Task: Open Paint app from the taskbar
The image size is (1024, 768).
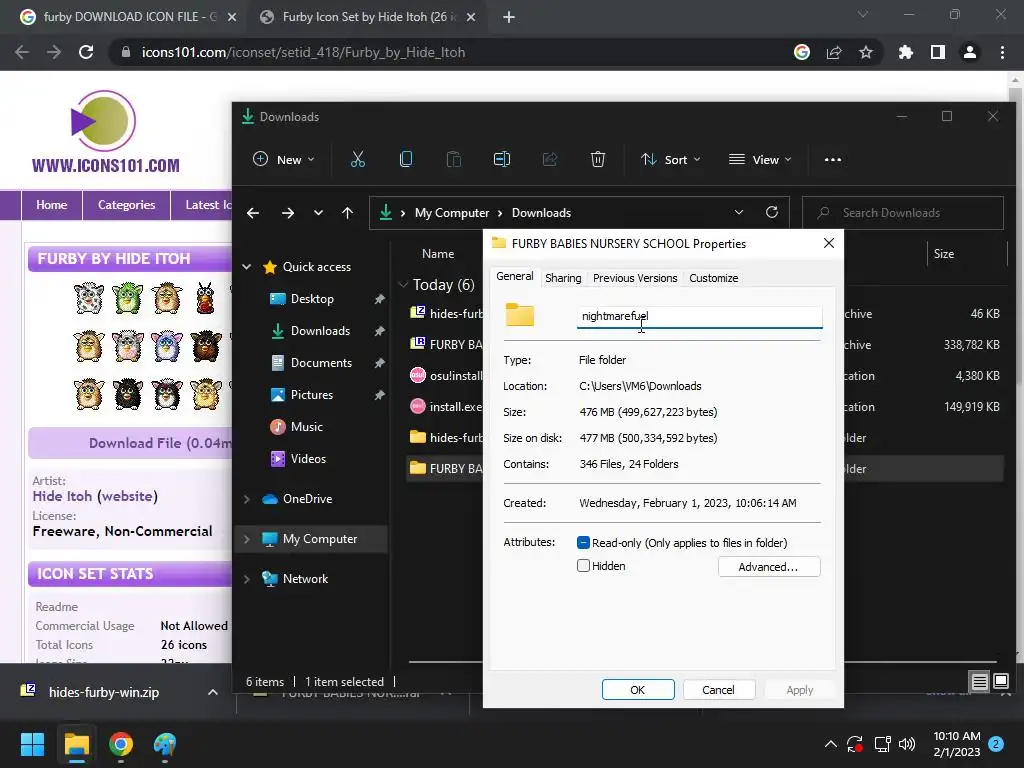Action: [165, 744]
